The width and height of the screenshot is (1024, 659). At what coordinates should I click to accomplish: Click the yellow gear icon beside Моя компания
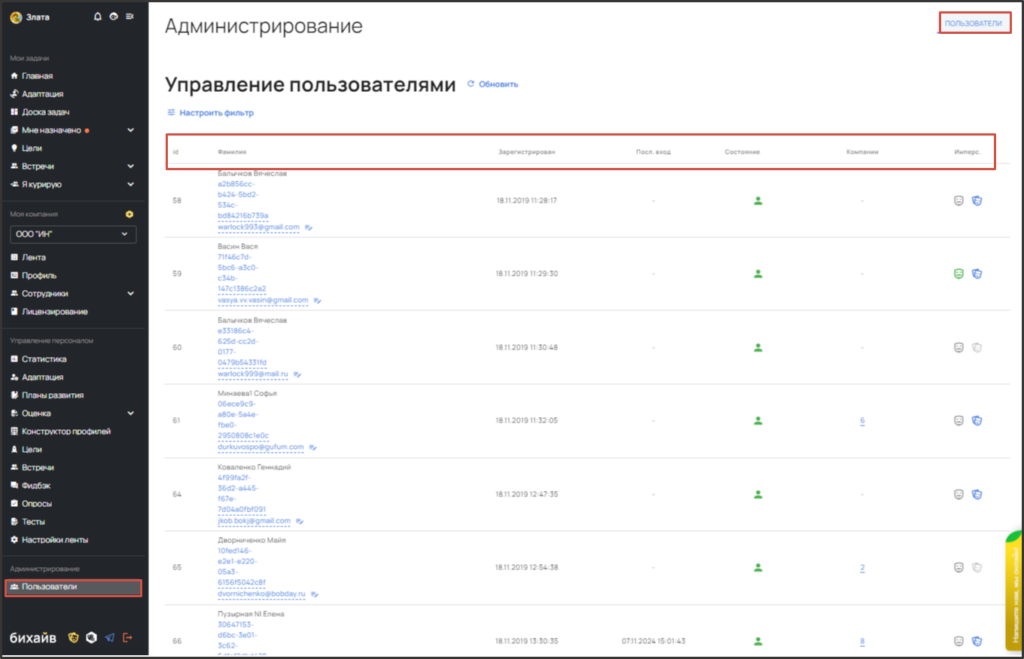[x=129, y=214]
